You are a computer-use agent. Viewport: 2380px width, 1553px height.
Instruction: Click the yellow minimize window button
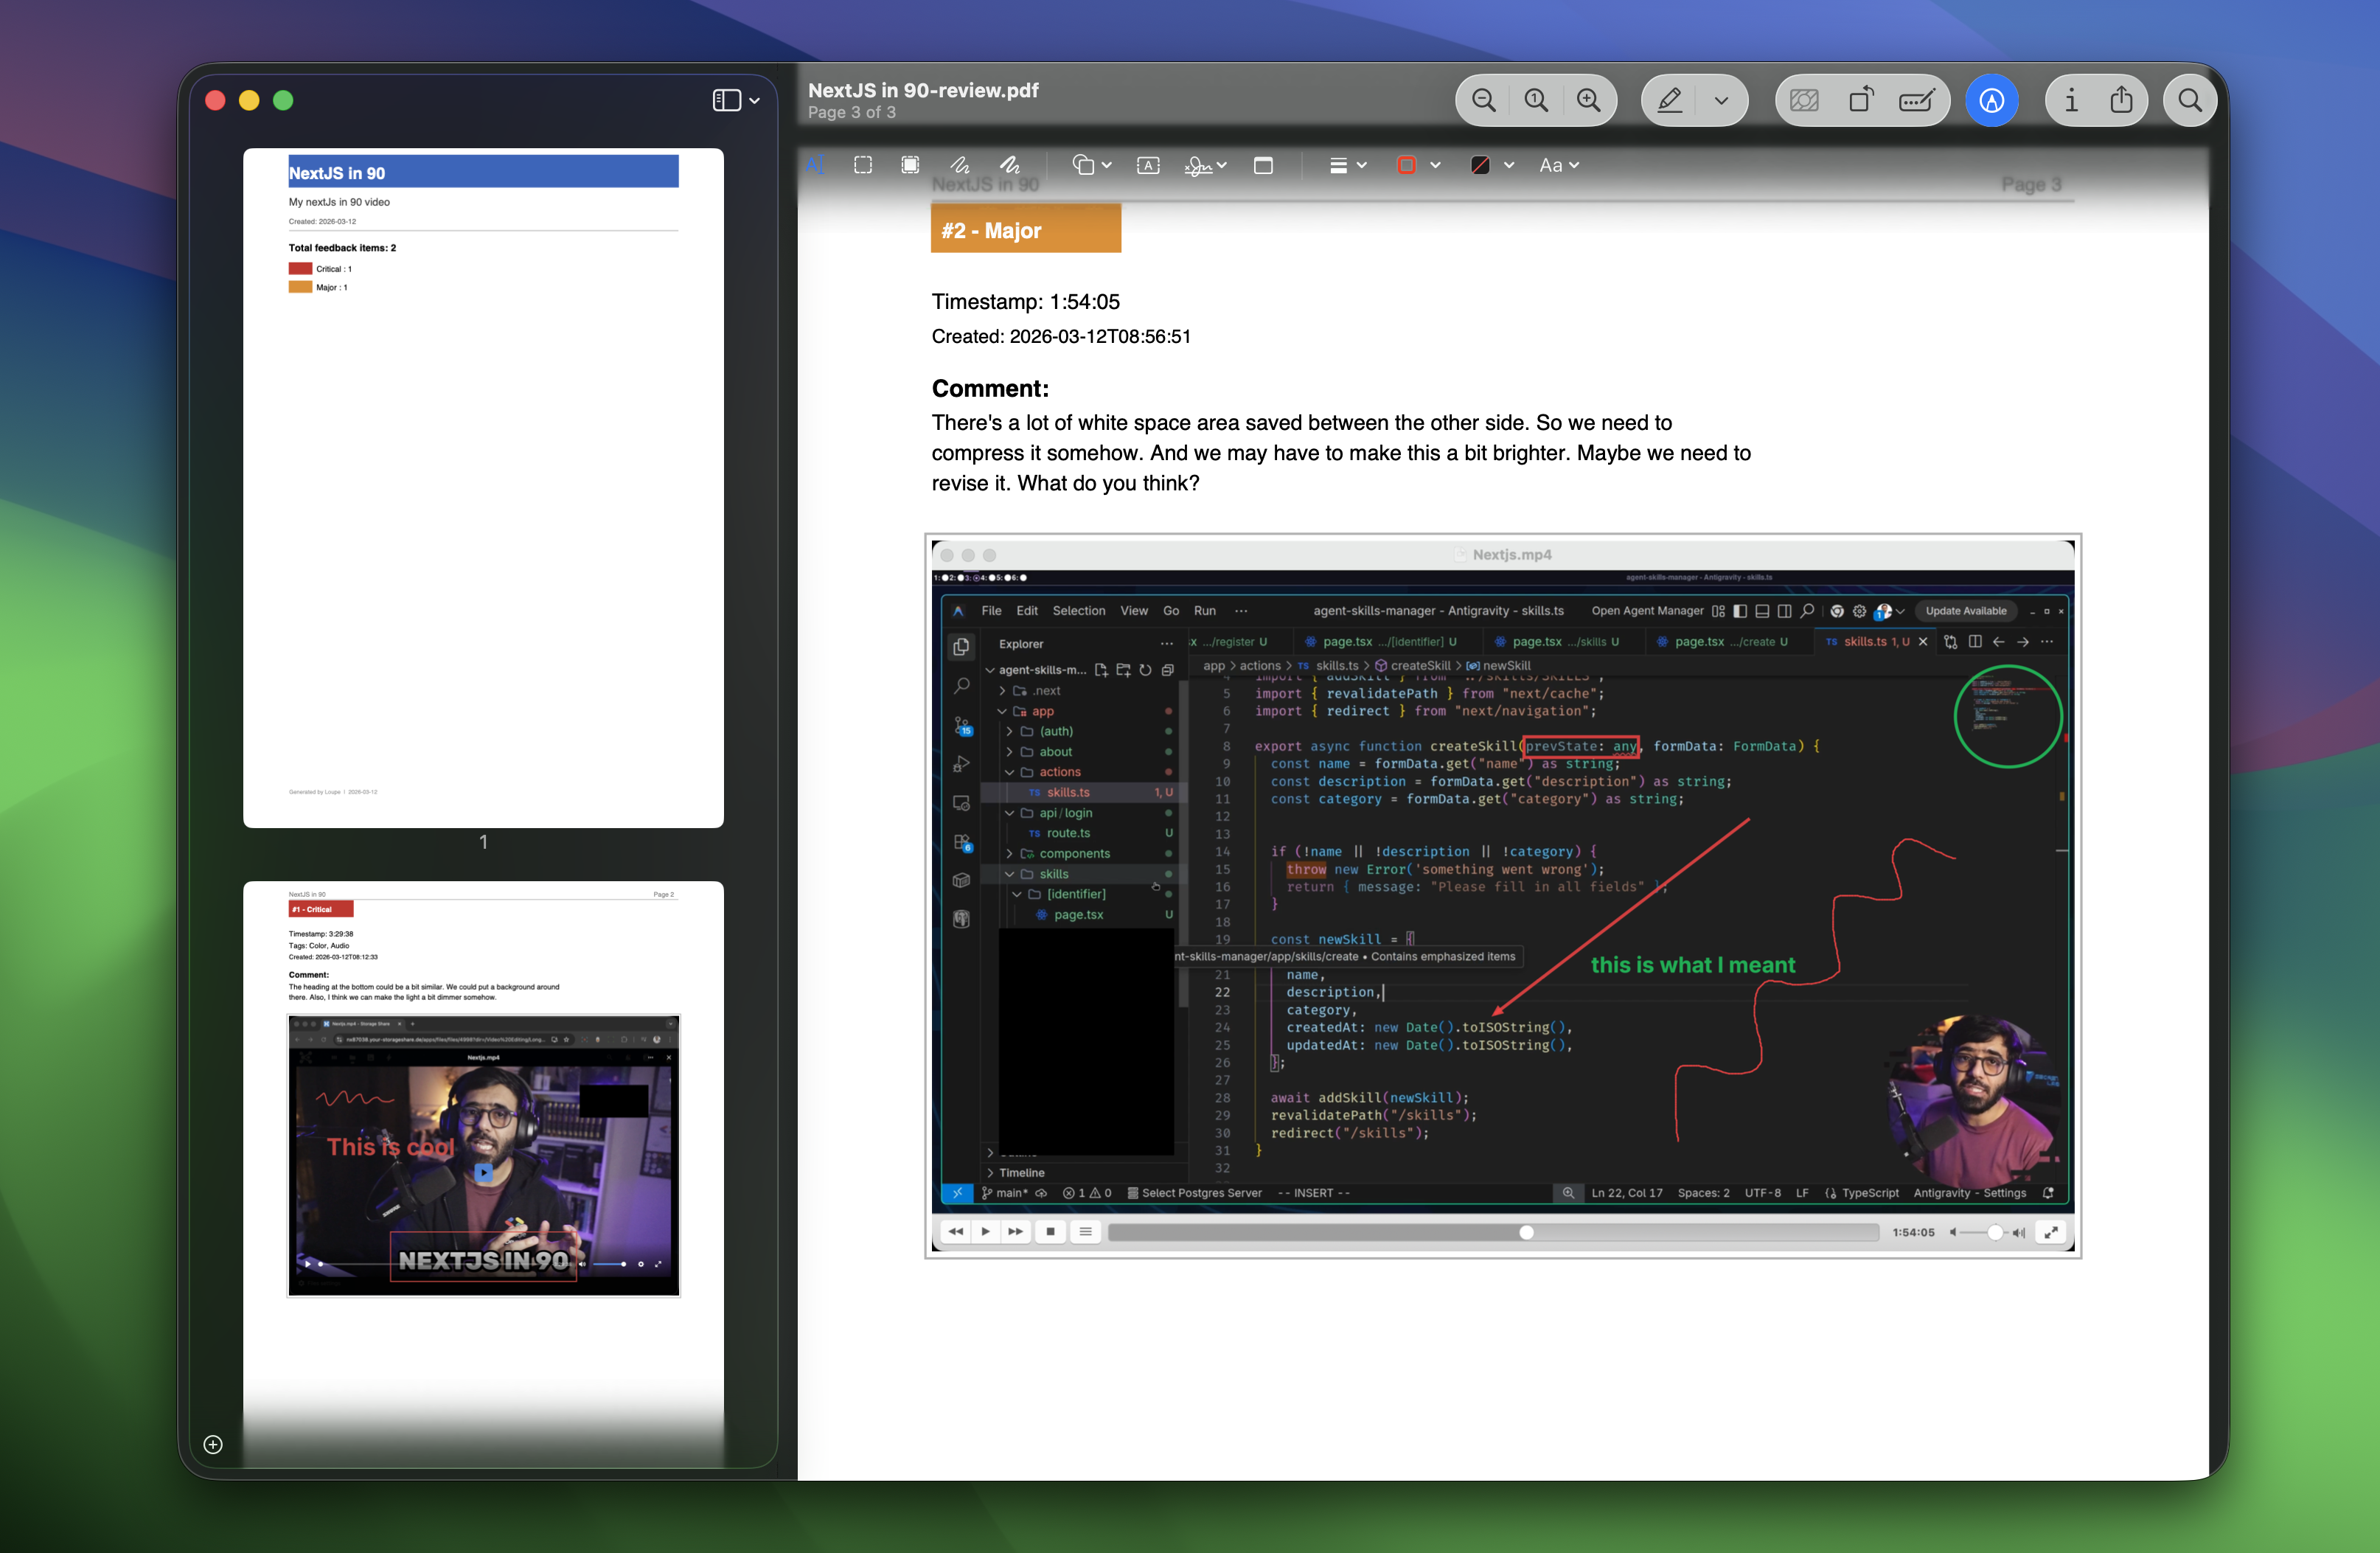click(x=249, y=100)
